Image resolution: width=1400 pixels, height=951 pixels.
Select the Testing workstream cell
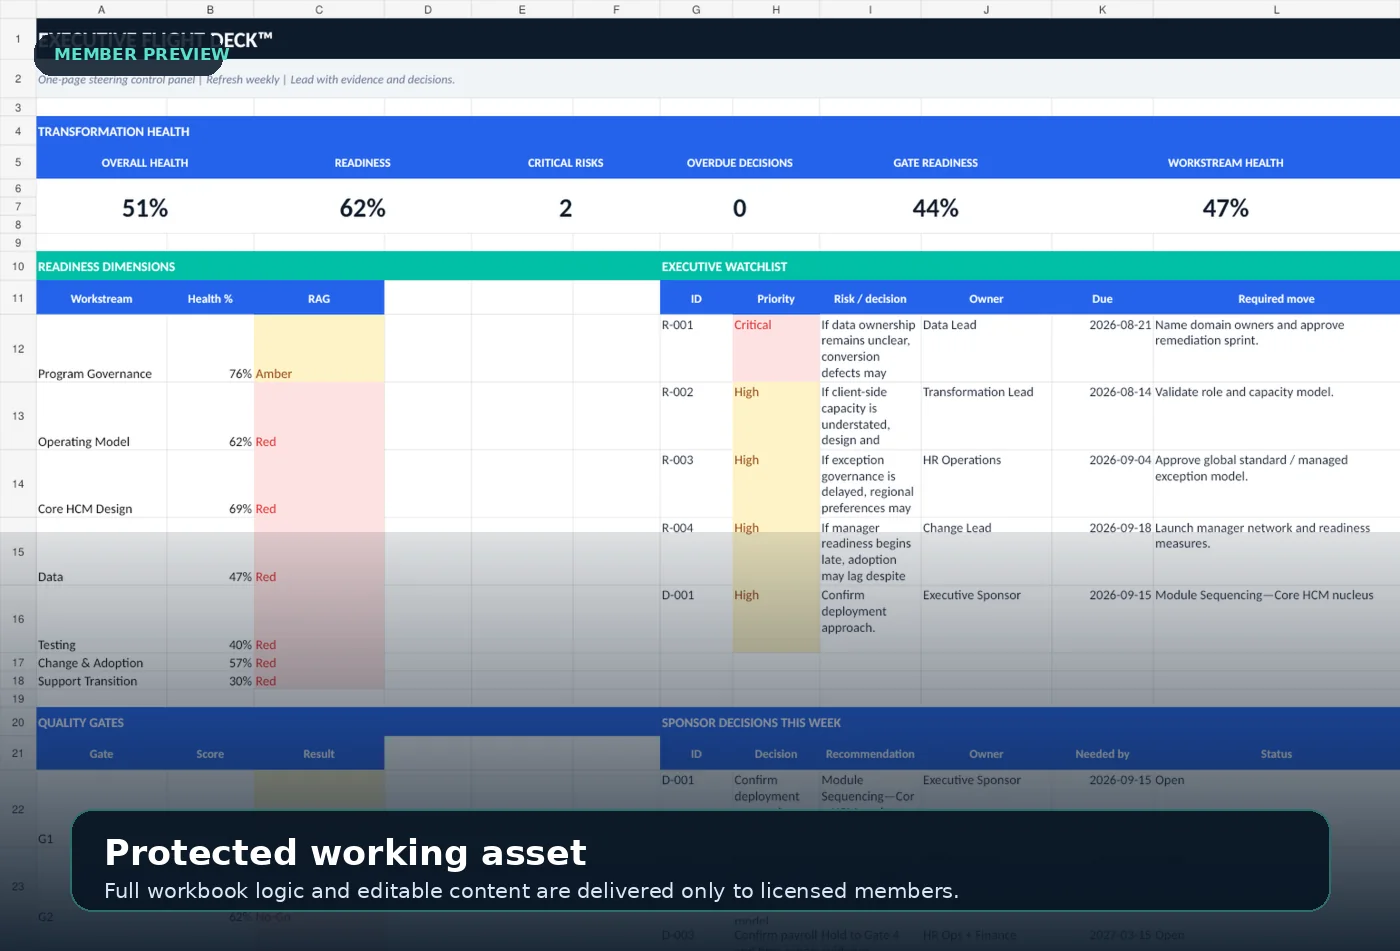tap(101, 619)
